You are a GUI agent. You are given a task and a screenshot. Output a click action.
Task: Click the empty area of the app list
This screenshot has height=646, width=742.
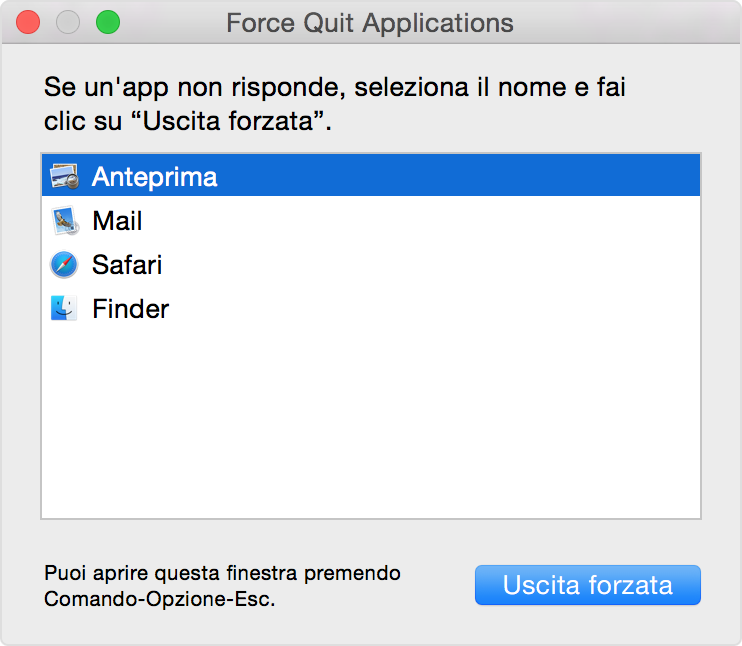pyautogui.click(x=370, y=420)
